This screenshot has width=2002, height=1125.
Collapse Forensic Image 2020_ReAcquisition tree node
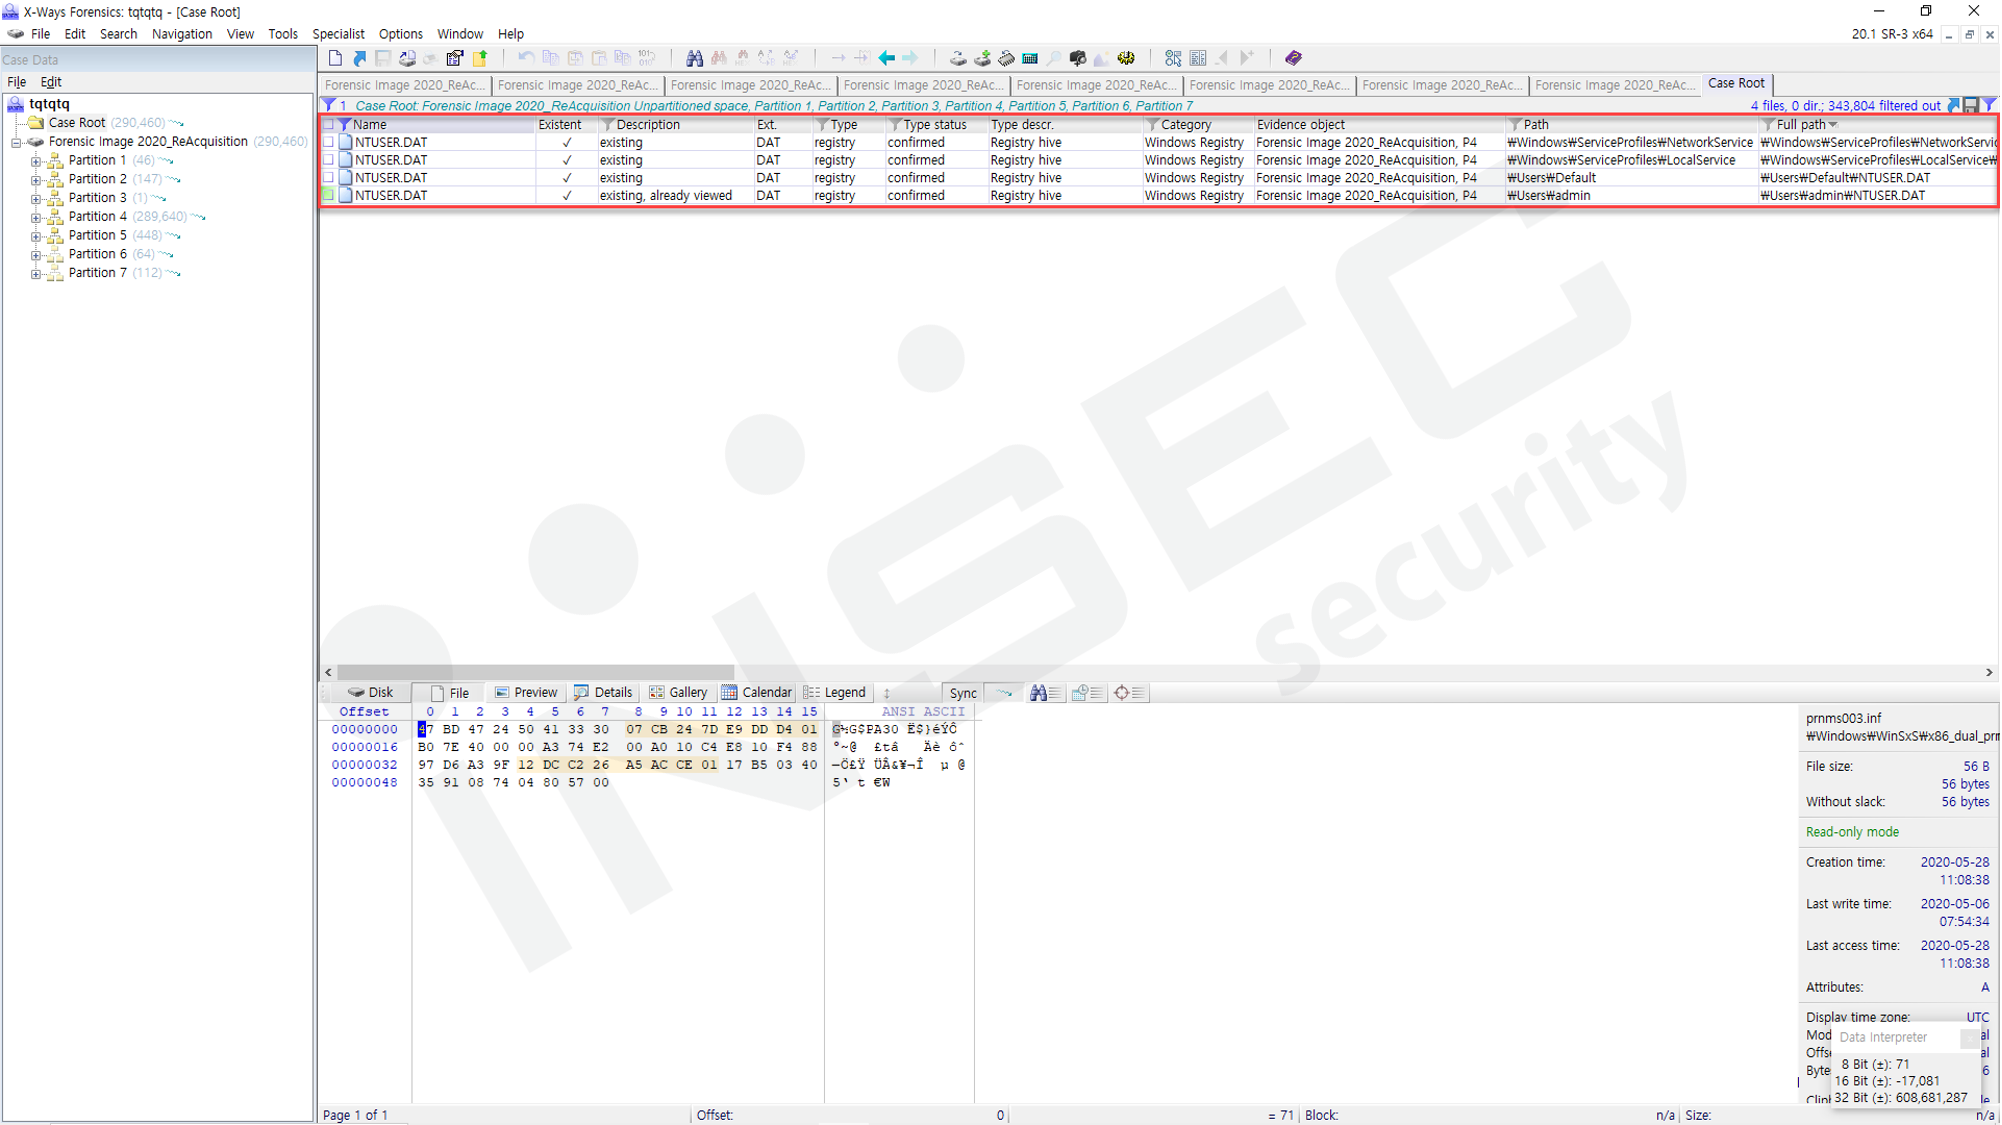[16, 142]
